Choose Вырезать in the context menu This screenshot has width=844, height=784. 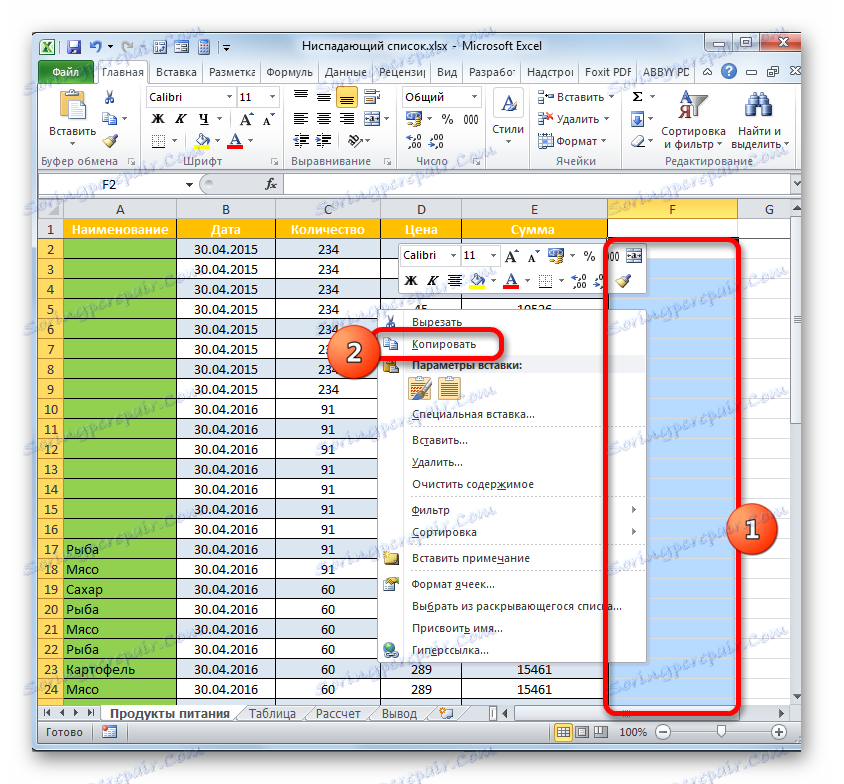437,322
